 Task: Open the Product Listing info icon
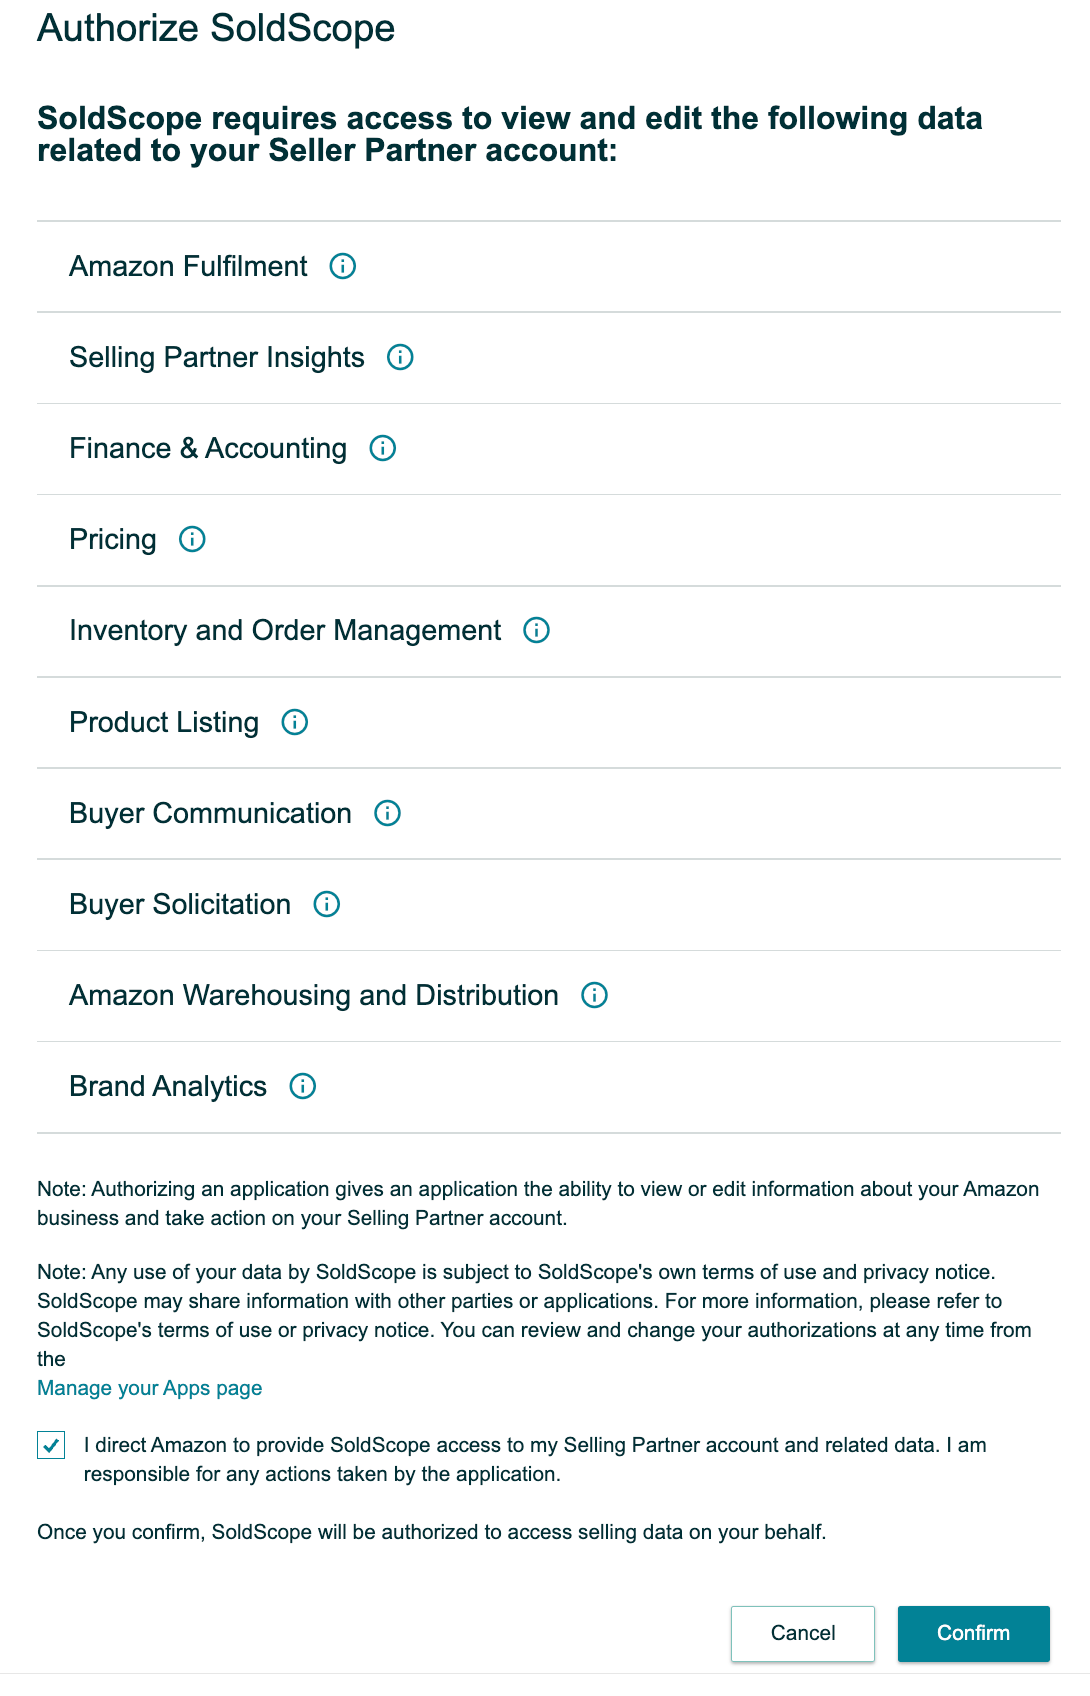click(295, 722)
